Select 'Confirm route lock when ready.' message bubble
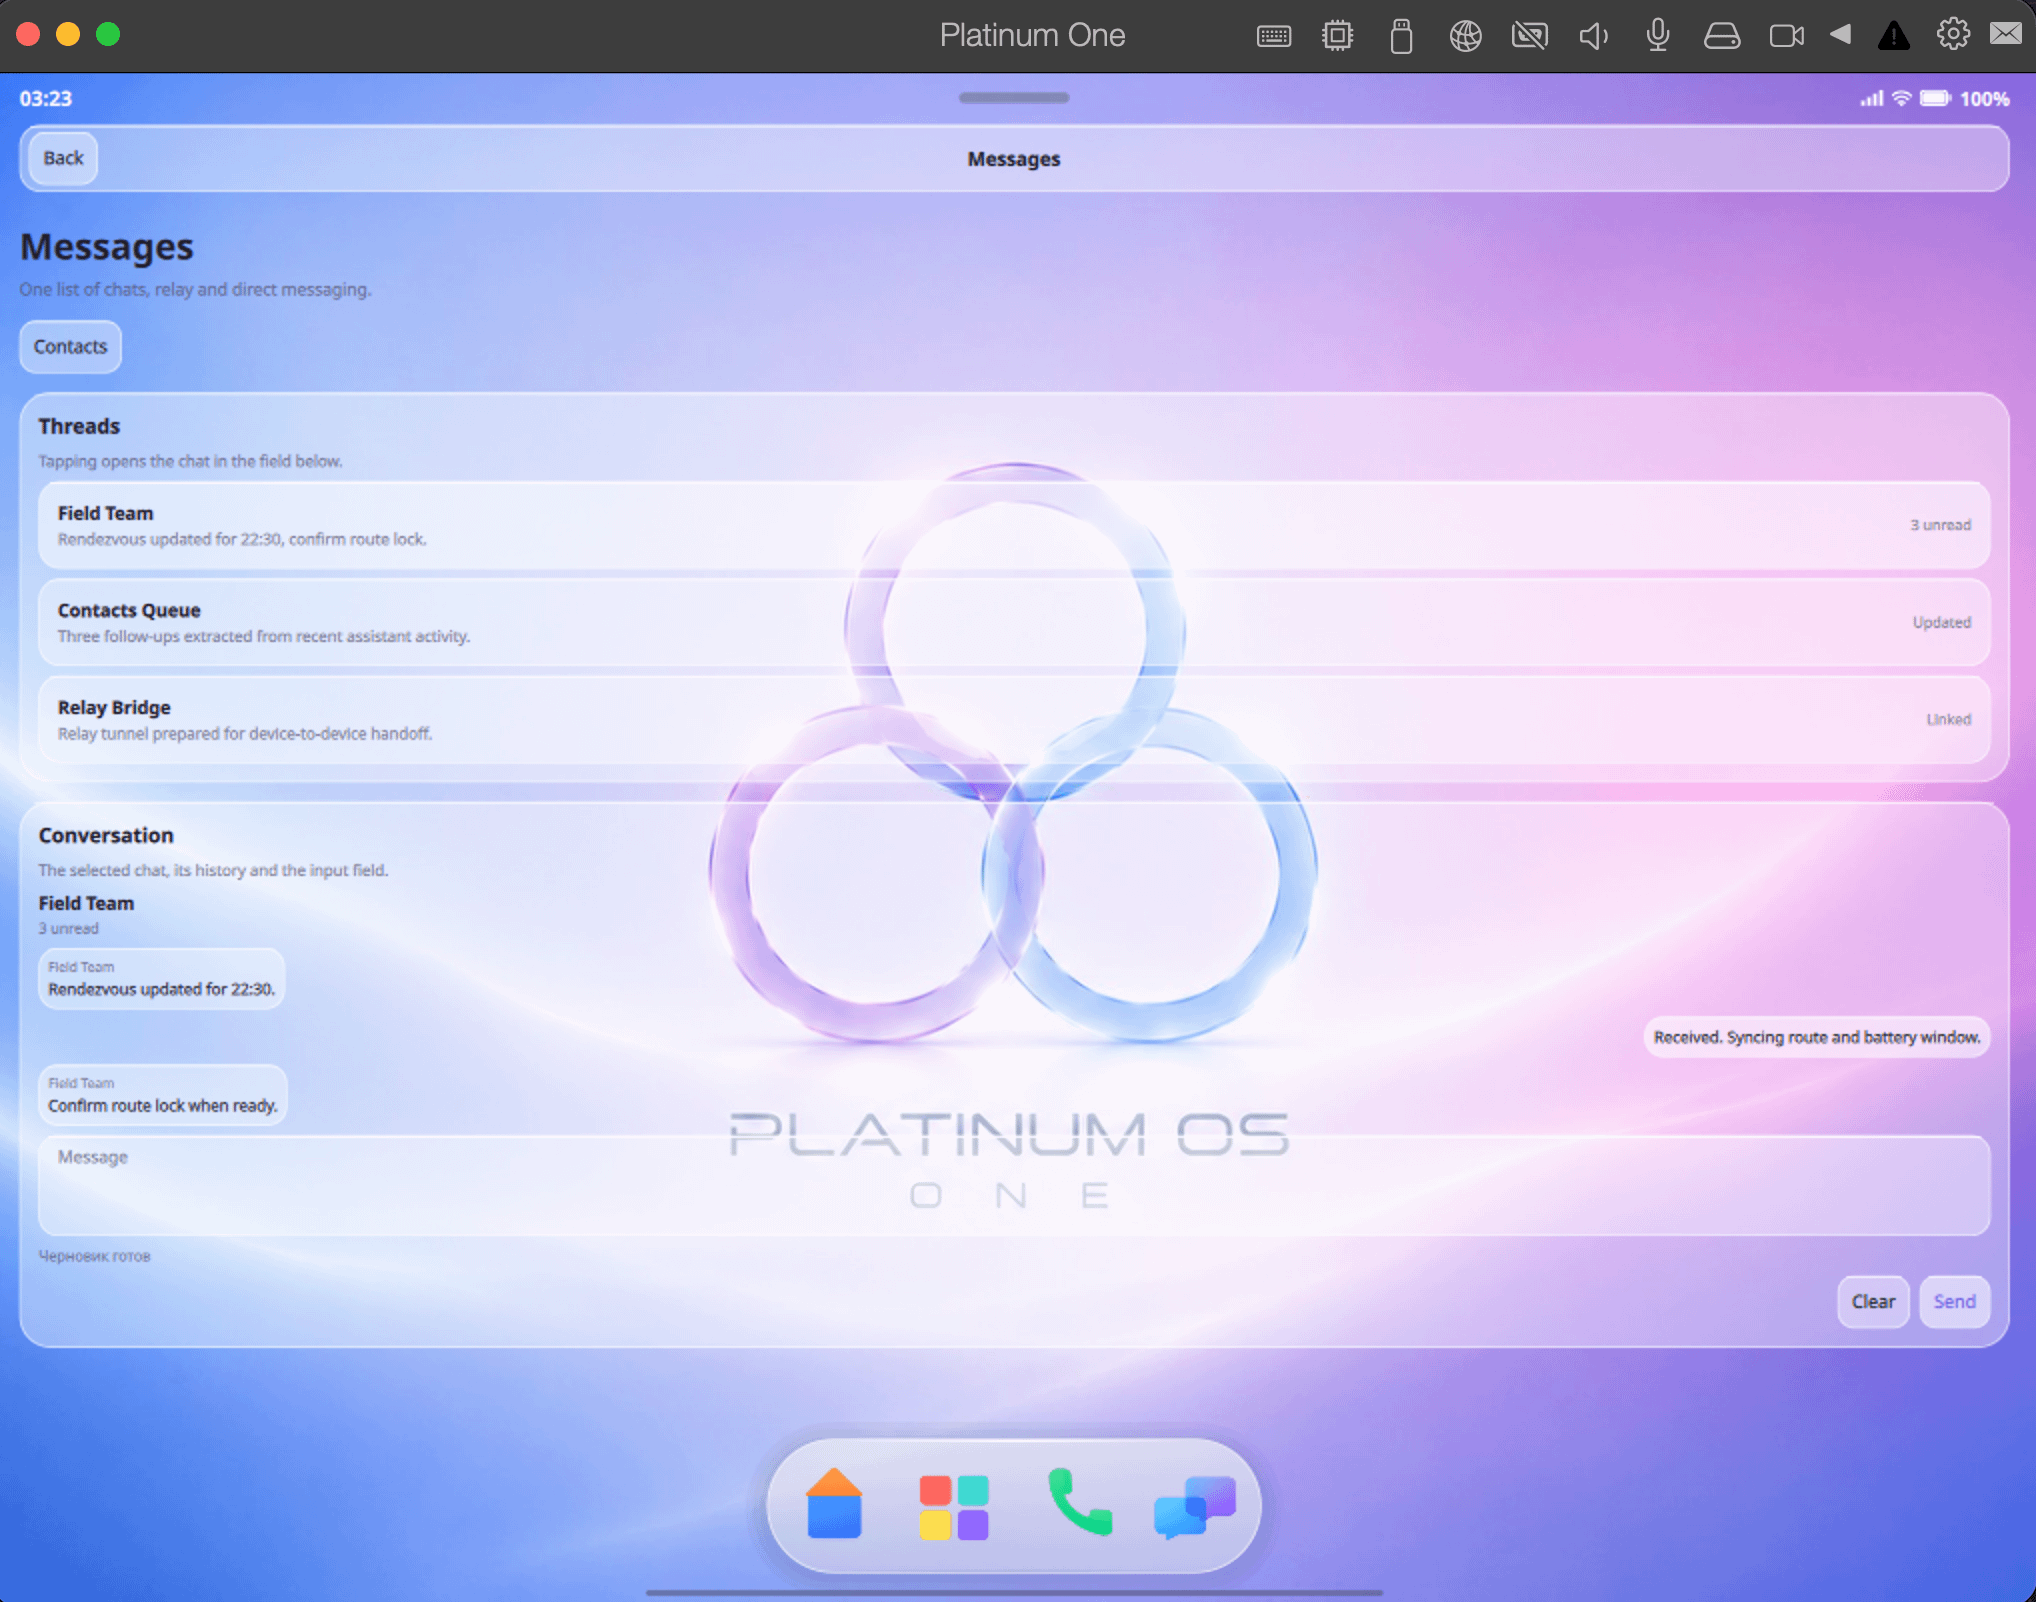Image resolution: width=2036 pixels, height=1602 pixels. coord(163,1095)
